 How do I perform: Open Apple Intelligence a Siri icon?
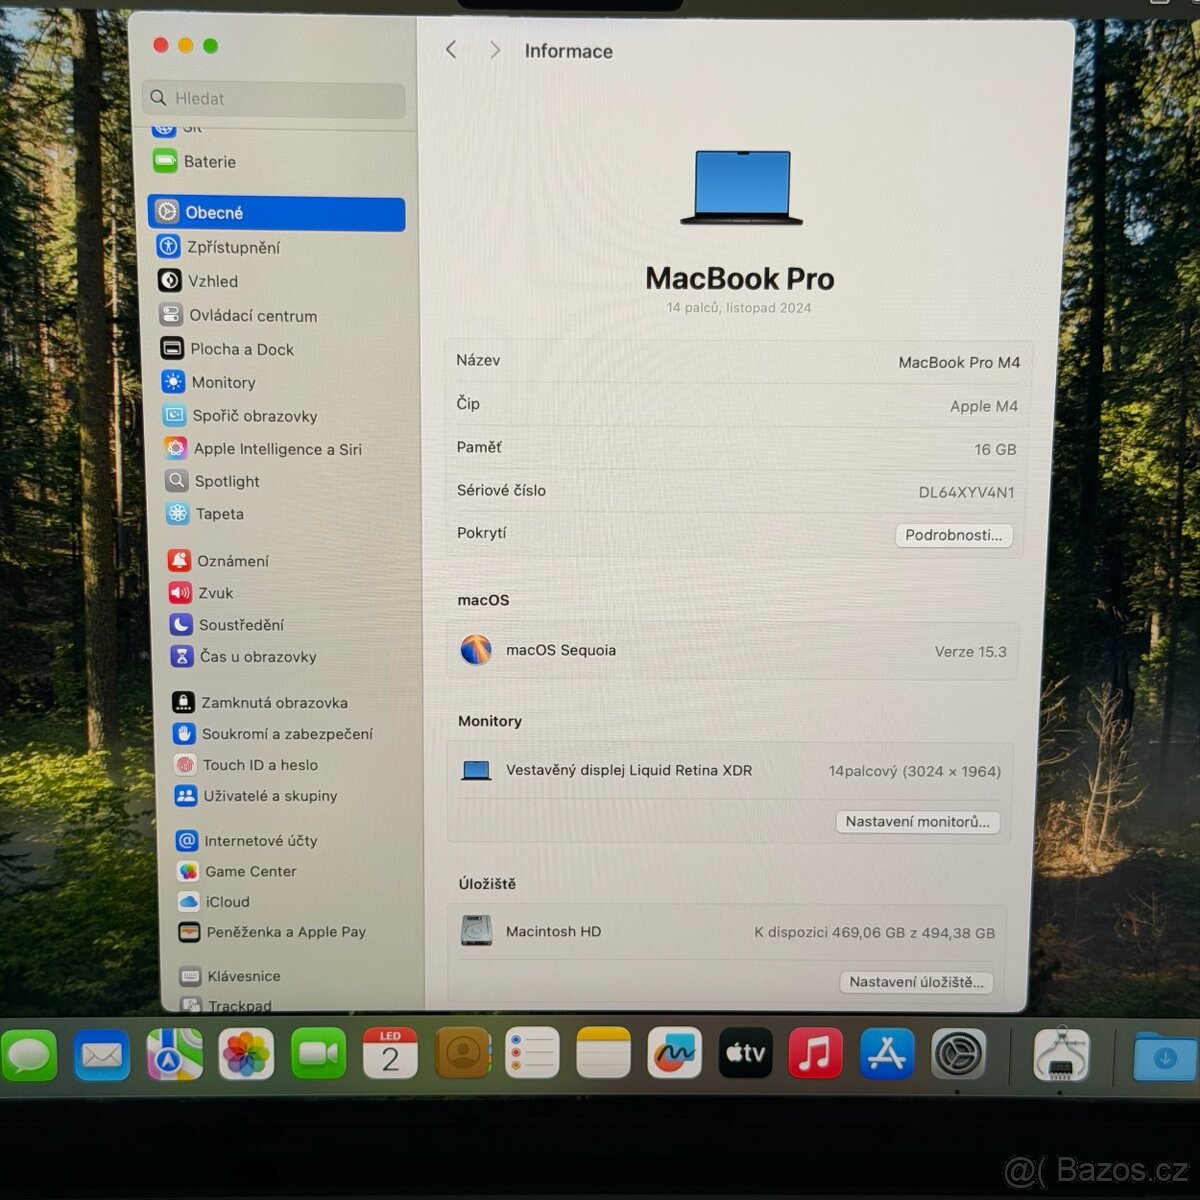point(176,448)
